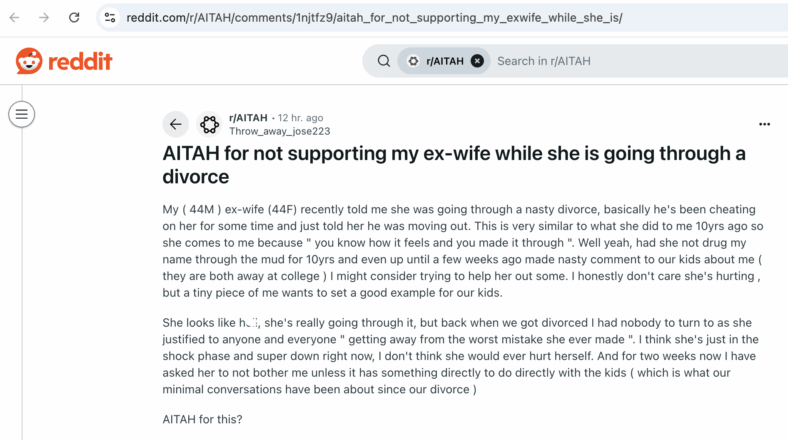788x440 pixels.
Task: Open the Throw_away_jose223 user profile
Action: pos(279,131)
